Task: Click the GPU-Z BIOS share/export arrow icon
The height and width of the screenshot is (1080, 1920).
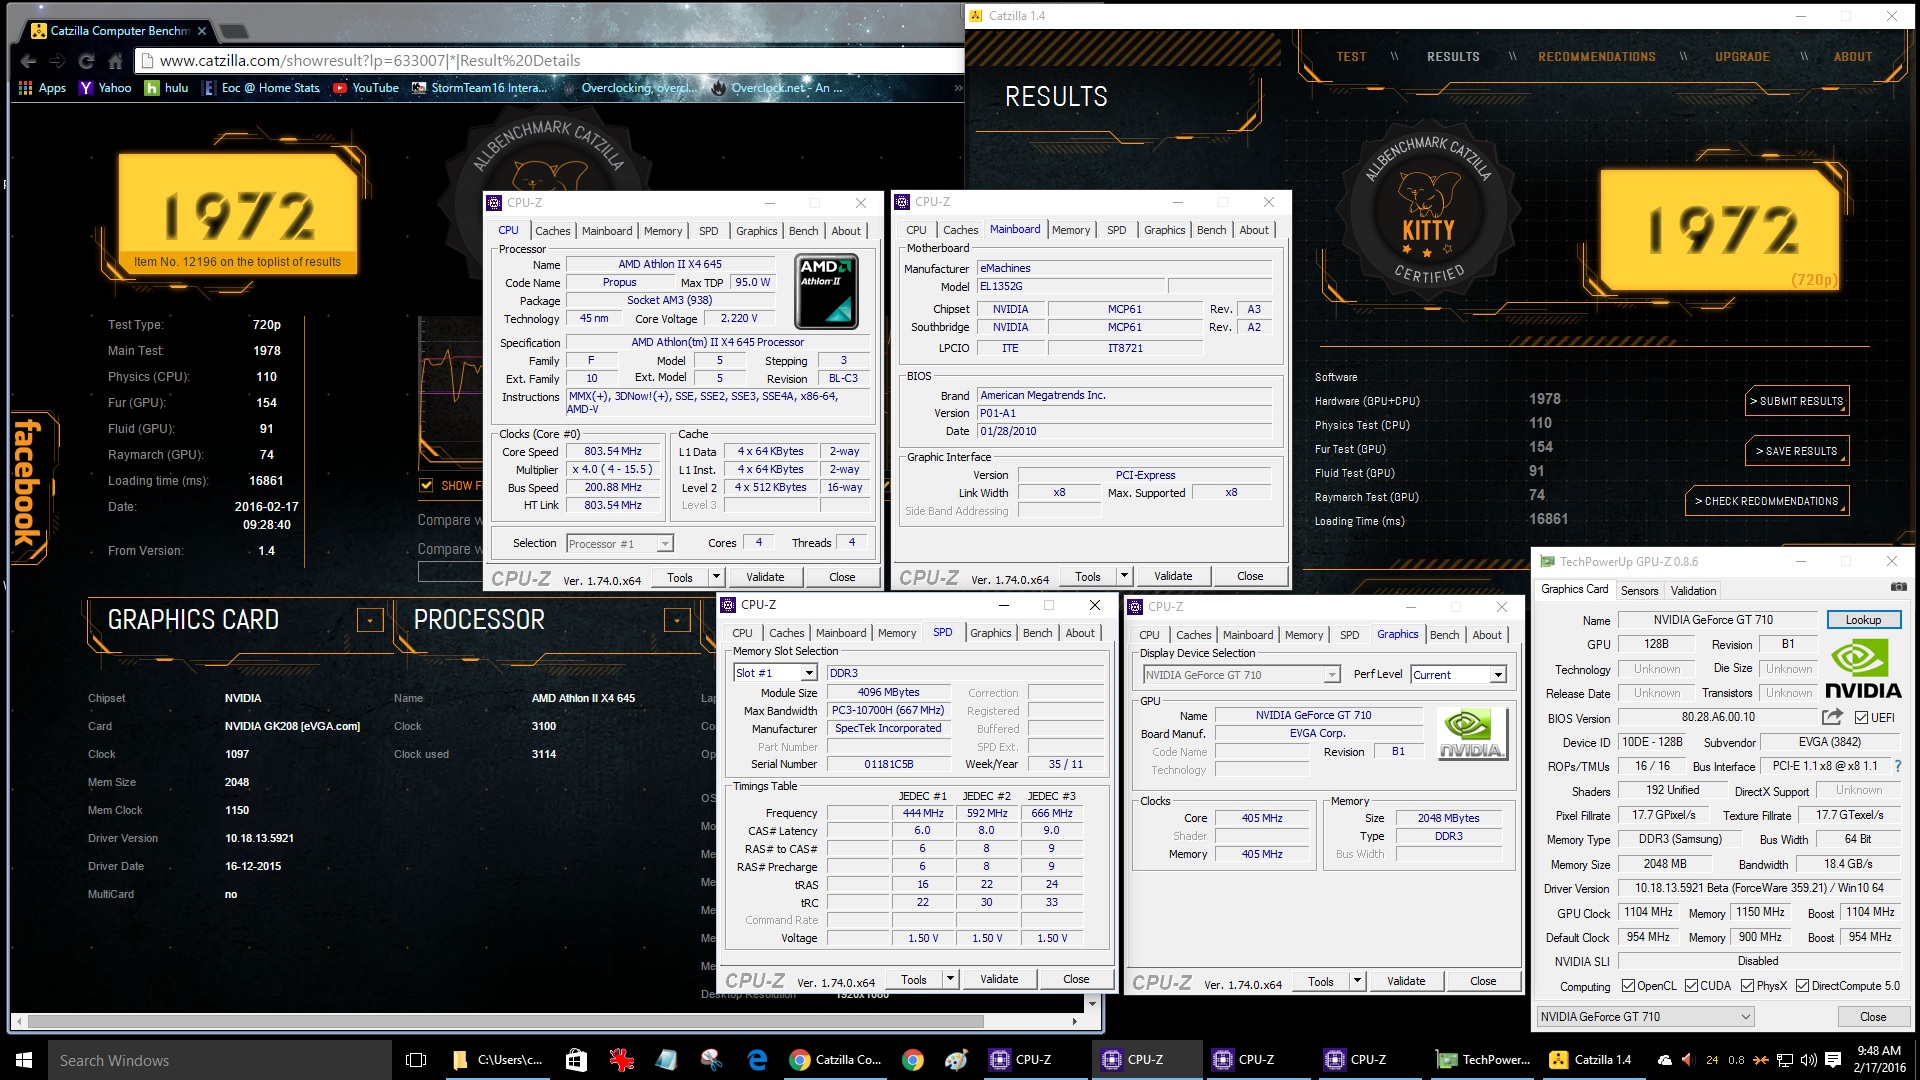Action: pos(1832,717)
